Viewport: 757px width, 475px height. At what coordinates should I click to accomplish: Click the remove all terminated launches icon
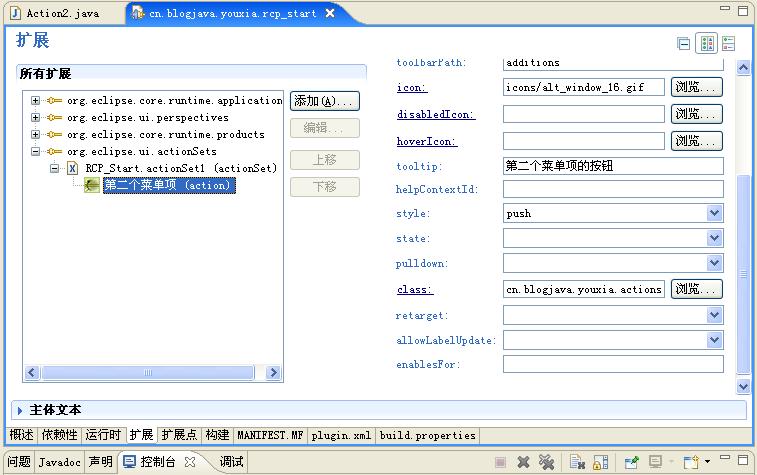pos(547,462)
